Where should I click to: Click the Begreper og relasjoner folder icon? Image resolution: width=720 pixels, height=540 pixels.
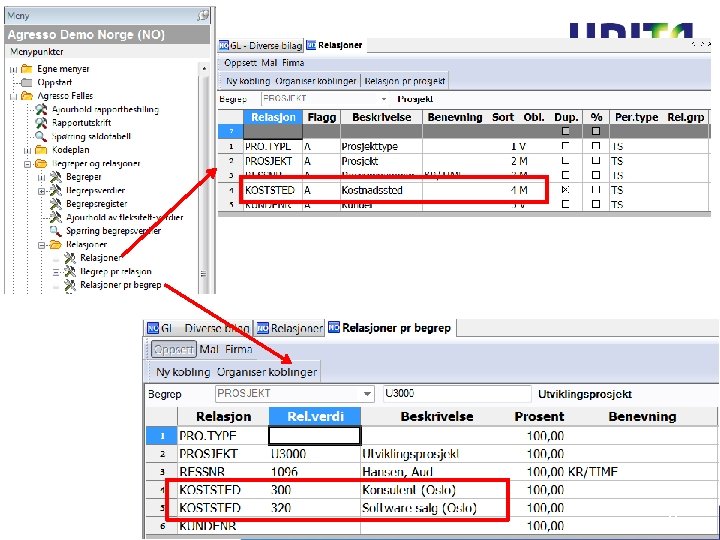pyautogui.click(x=41, y=163)
